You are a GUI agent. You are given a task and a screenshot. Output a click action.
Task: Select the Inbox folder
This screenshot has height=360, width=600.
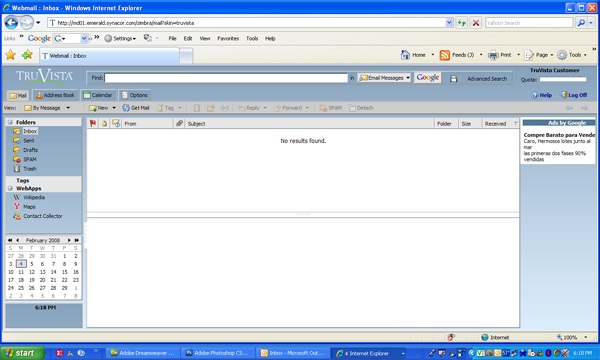pos(30,131)
